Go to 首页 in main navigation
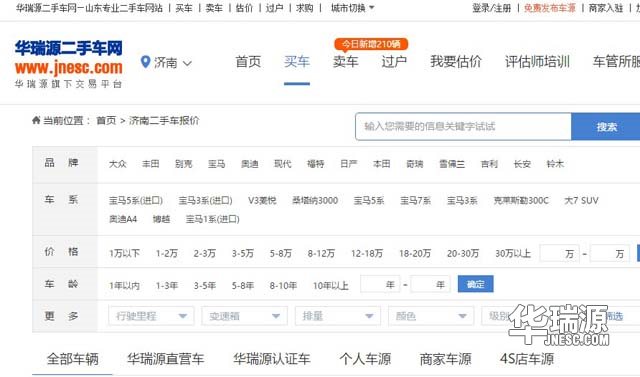Image resolution: width=640 pixels, height=377 pixels. coord(248,62)
